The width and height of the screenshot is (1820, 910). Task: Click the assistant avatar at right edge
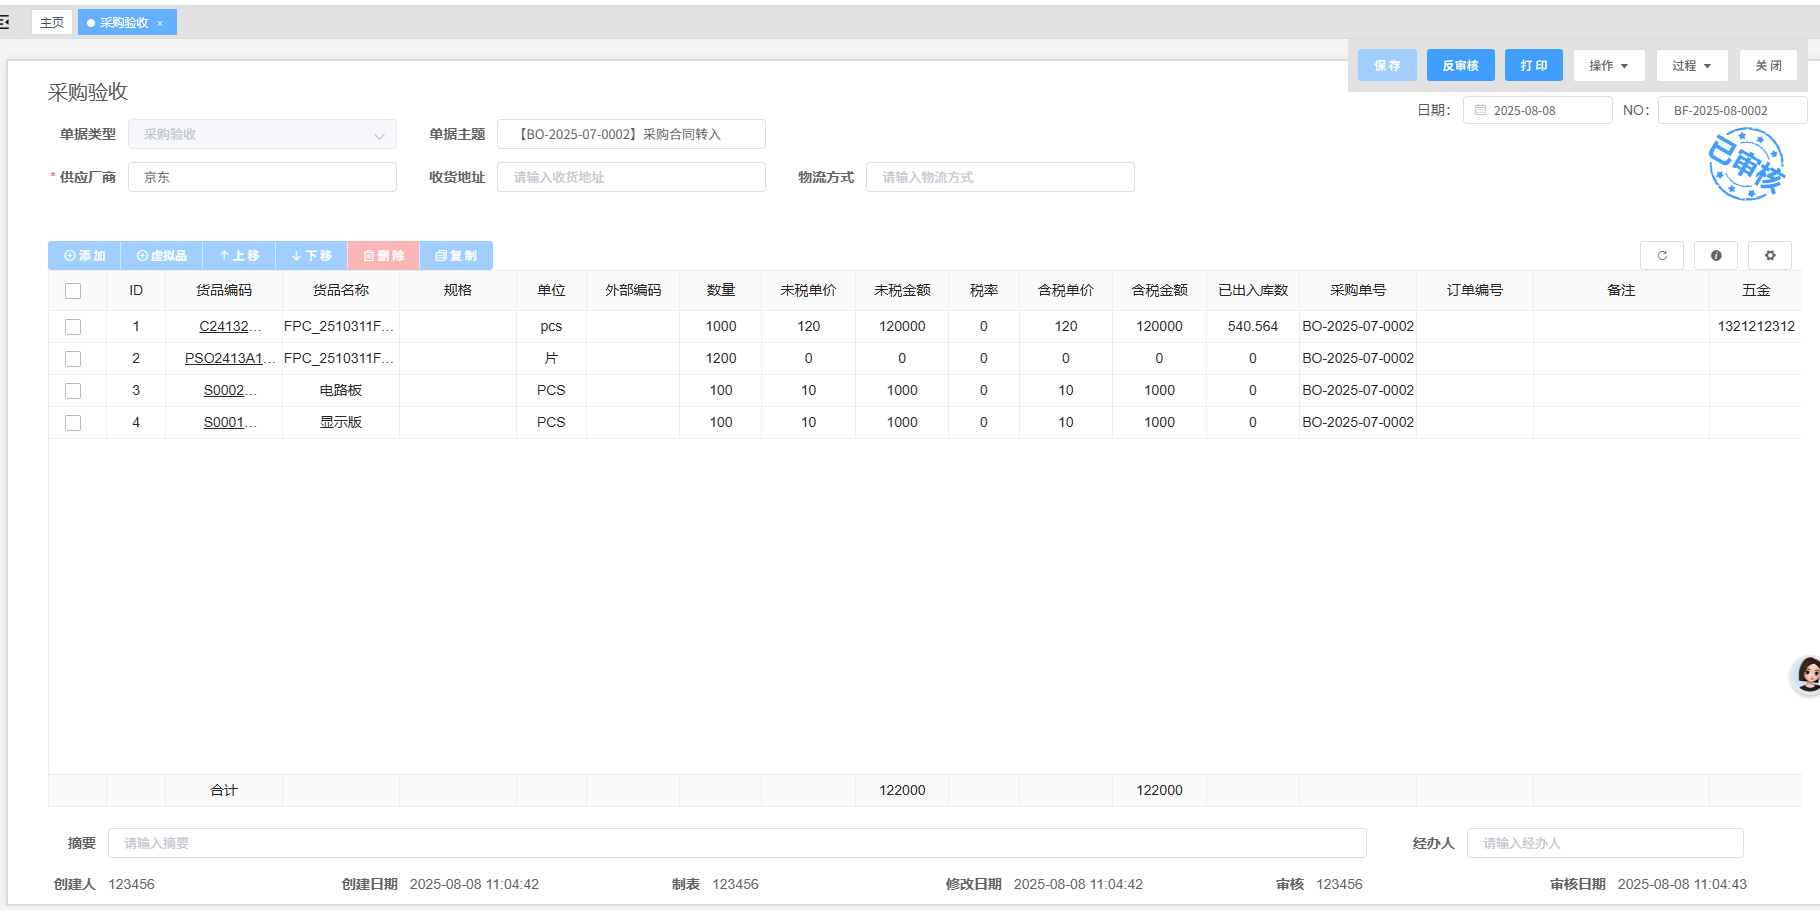coord(1807,675)
